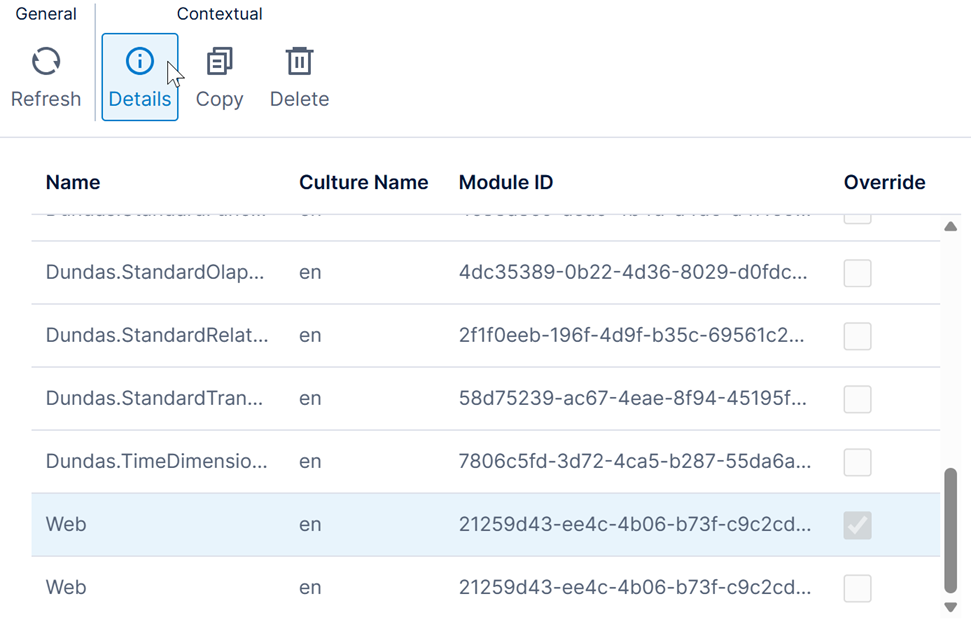971x629 pixels.
Task: Sort entries by Module ID column header
Action: click(505, 182)
